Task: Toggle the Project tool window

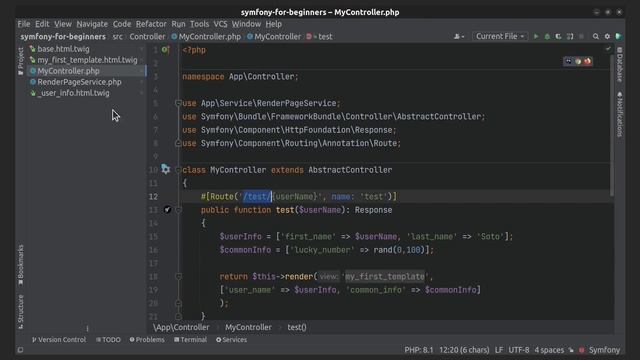Action: (x=21, y=61)
